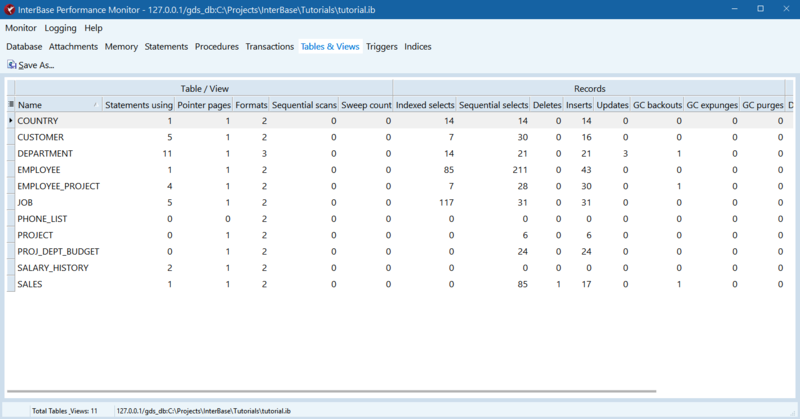Sort by Pointer pages column header
Image resolution: width=800 pixels, height=419 pixels.
(204, 105)
